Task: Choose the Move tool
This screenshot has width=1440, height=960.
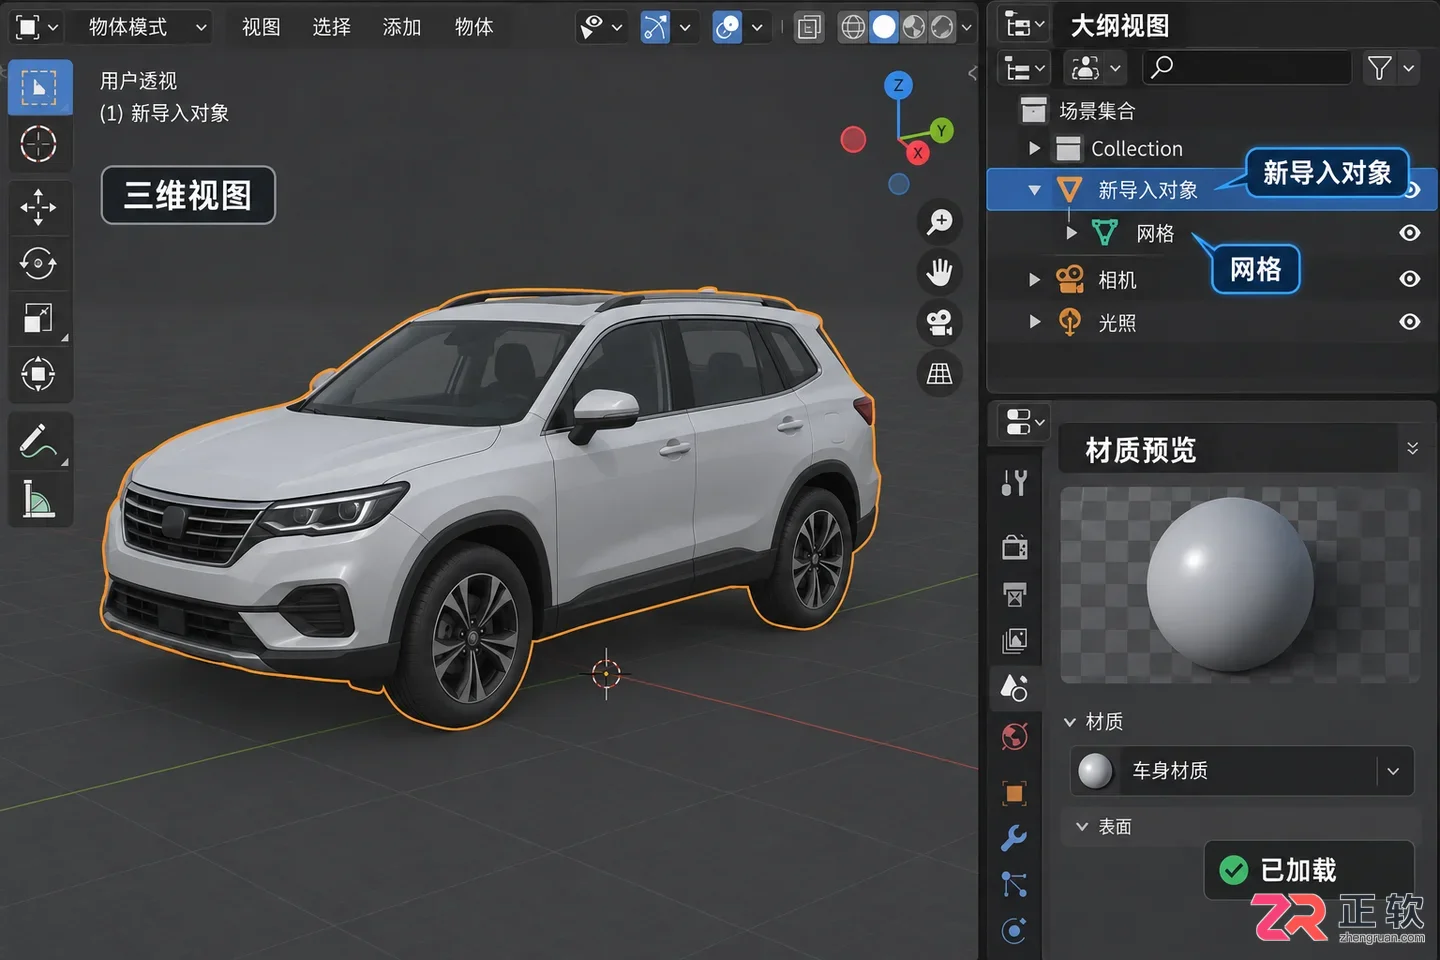Action: pyautogui.click(x=39, y=207)
